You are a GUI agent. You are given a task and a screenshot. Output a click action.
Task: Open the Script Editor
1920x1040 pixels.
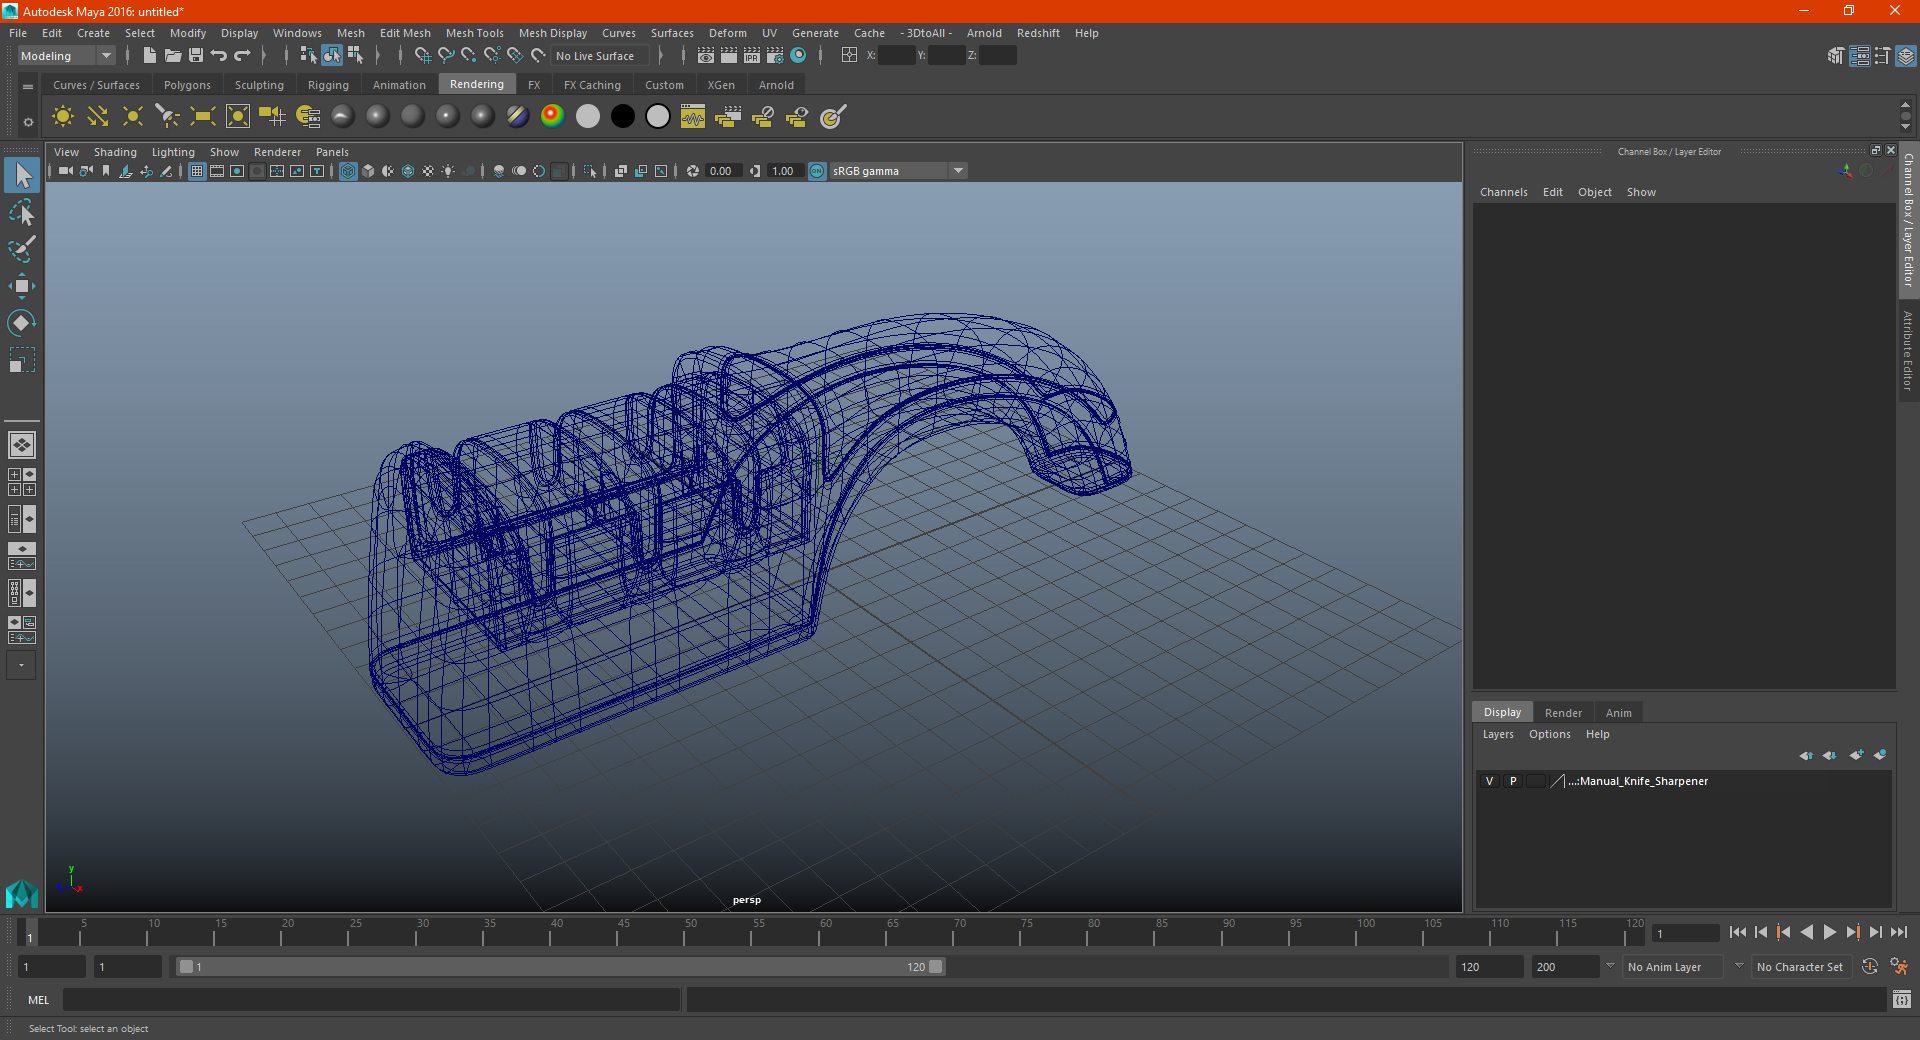click(x=1902, y=999)
